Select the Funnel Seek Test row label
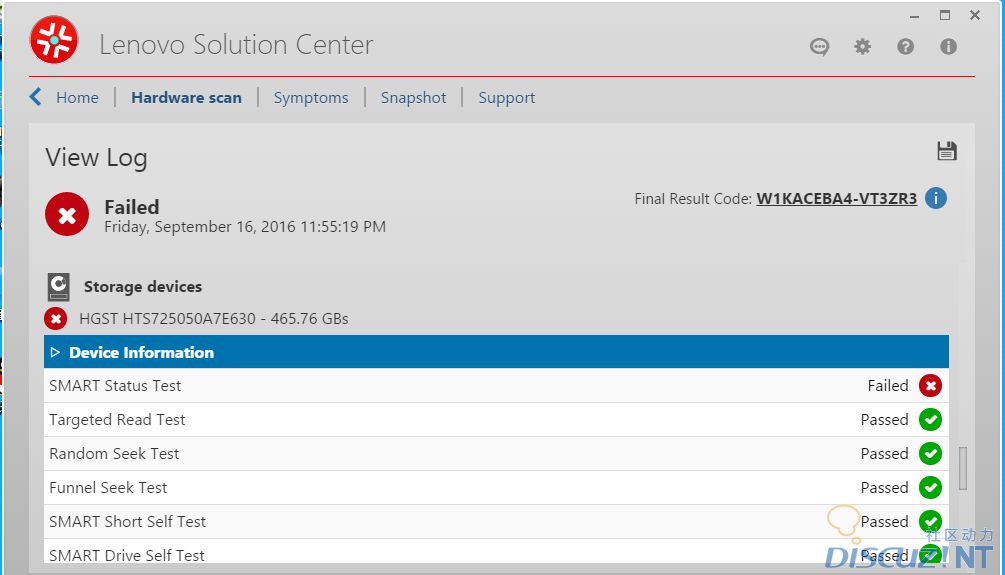Viewport: 1005px width, 575px height. tap(108, 487)
